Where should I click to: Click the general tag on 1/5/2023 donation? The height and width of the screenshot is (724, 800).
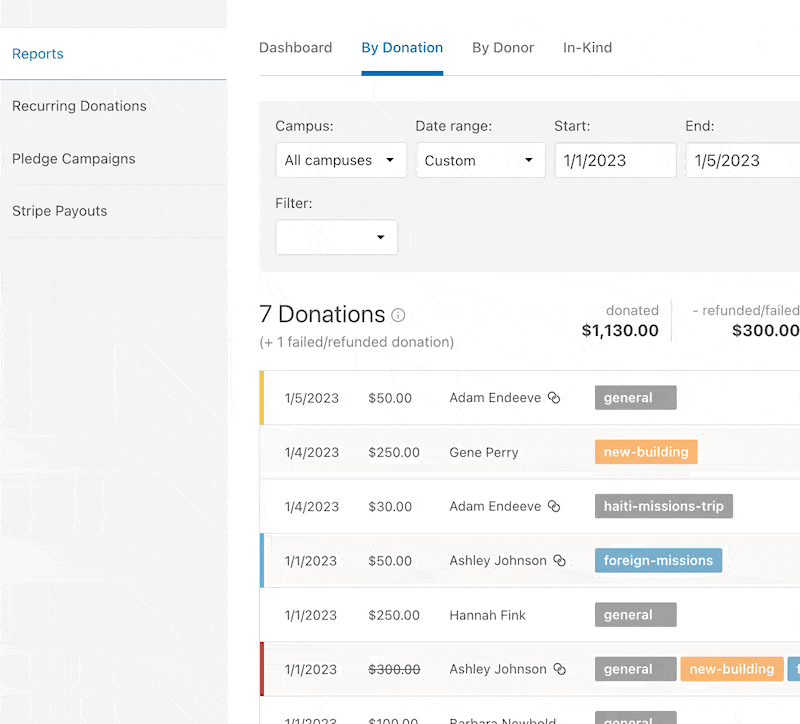636,397
